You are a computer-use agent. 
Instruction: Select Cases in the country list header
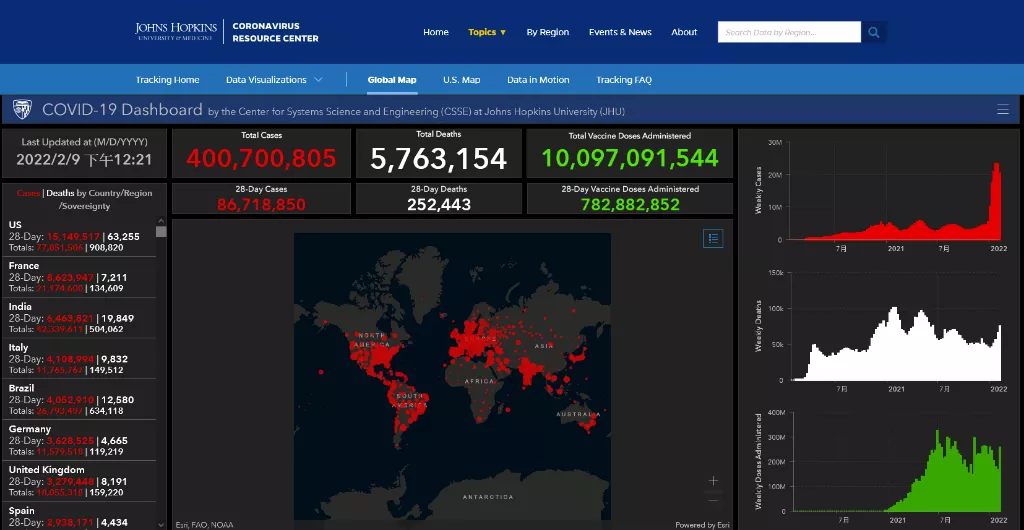28,193
